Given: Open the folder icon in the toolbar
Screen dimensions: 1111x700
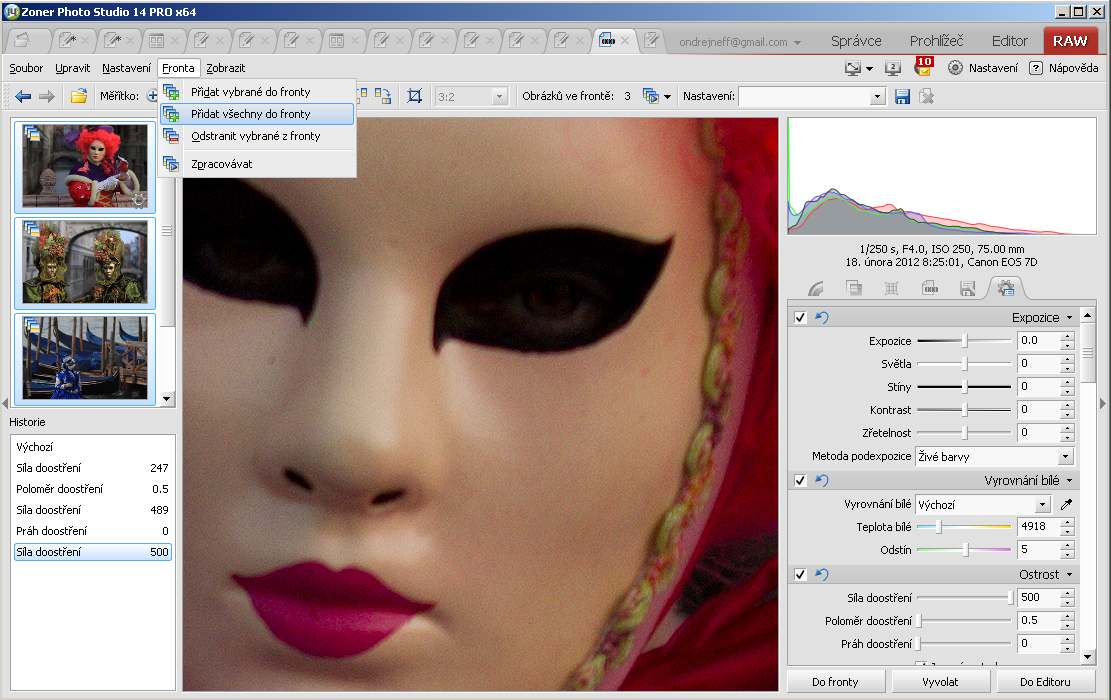Looking at the screenshot, I should point(78,96).
